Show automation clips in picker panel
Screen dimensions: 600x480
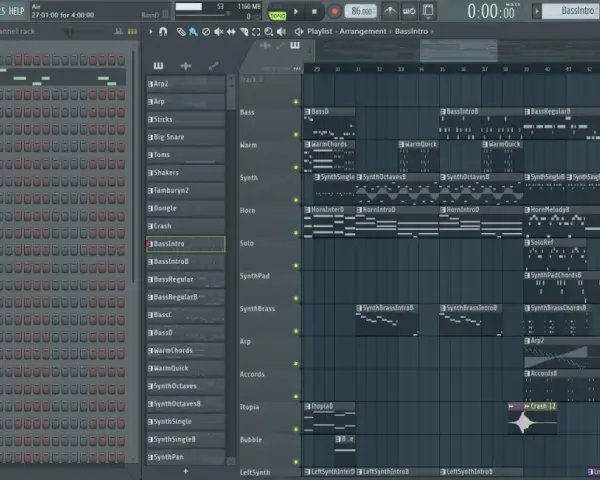click(214, 66)
